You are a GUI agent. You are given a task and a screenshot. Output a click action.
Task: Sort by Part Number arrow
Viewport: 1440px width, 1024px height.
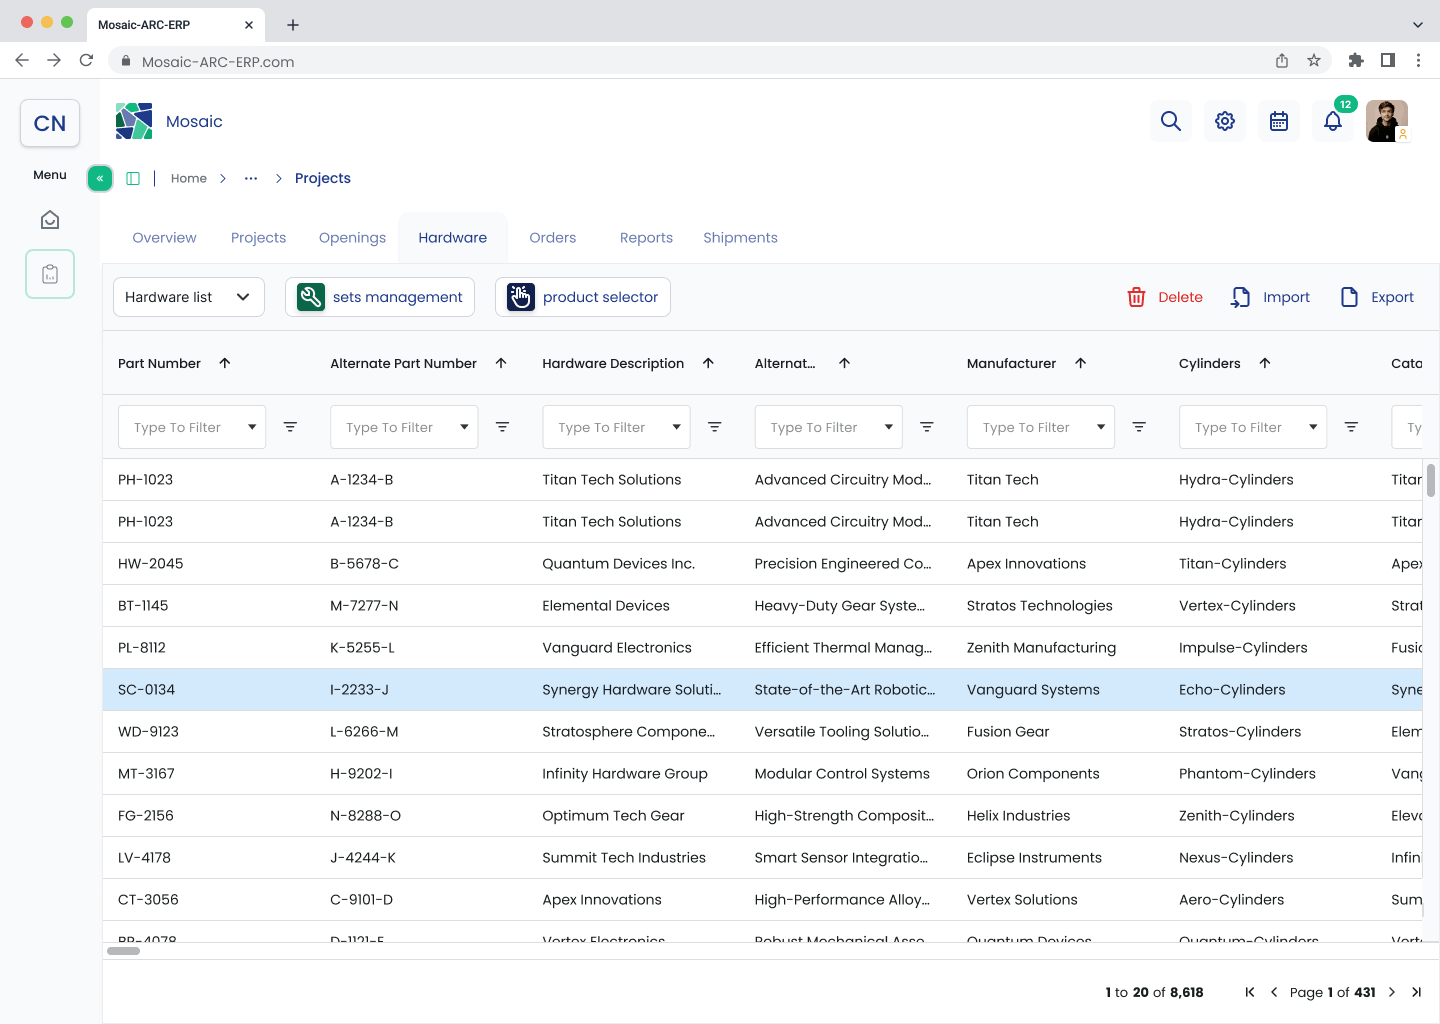[x=225, y=363]
